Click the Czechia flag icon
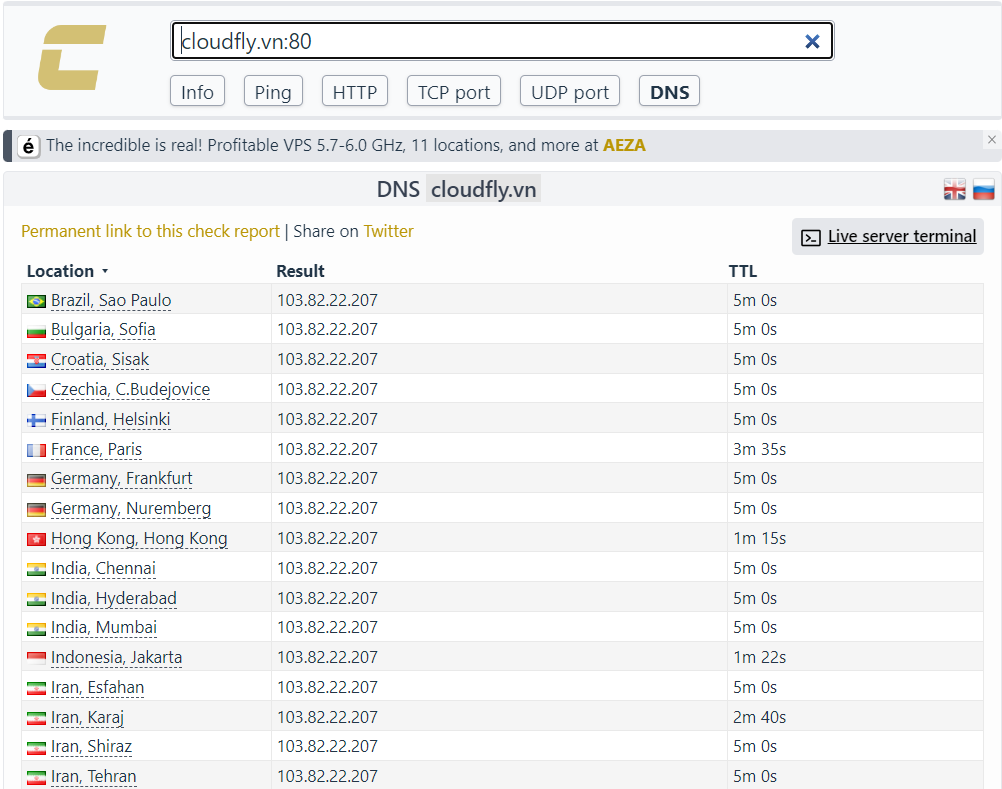1002x789 pixels. click(x=36, y=390)
